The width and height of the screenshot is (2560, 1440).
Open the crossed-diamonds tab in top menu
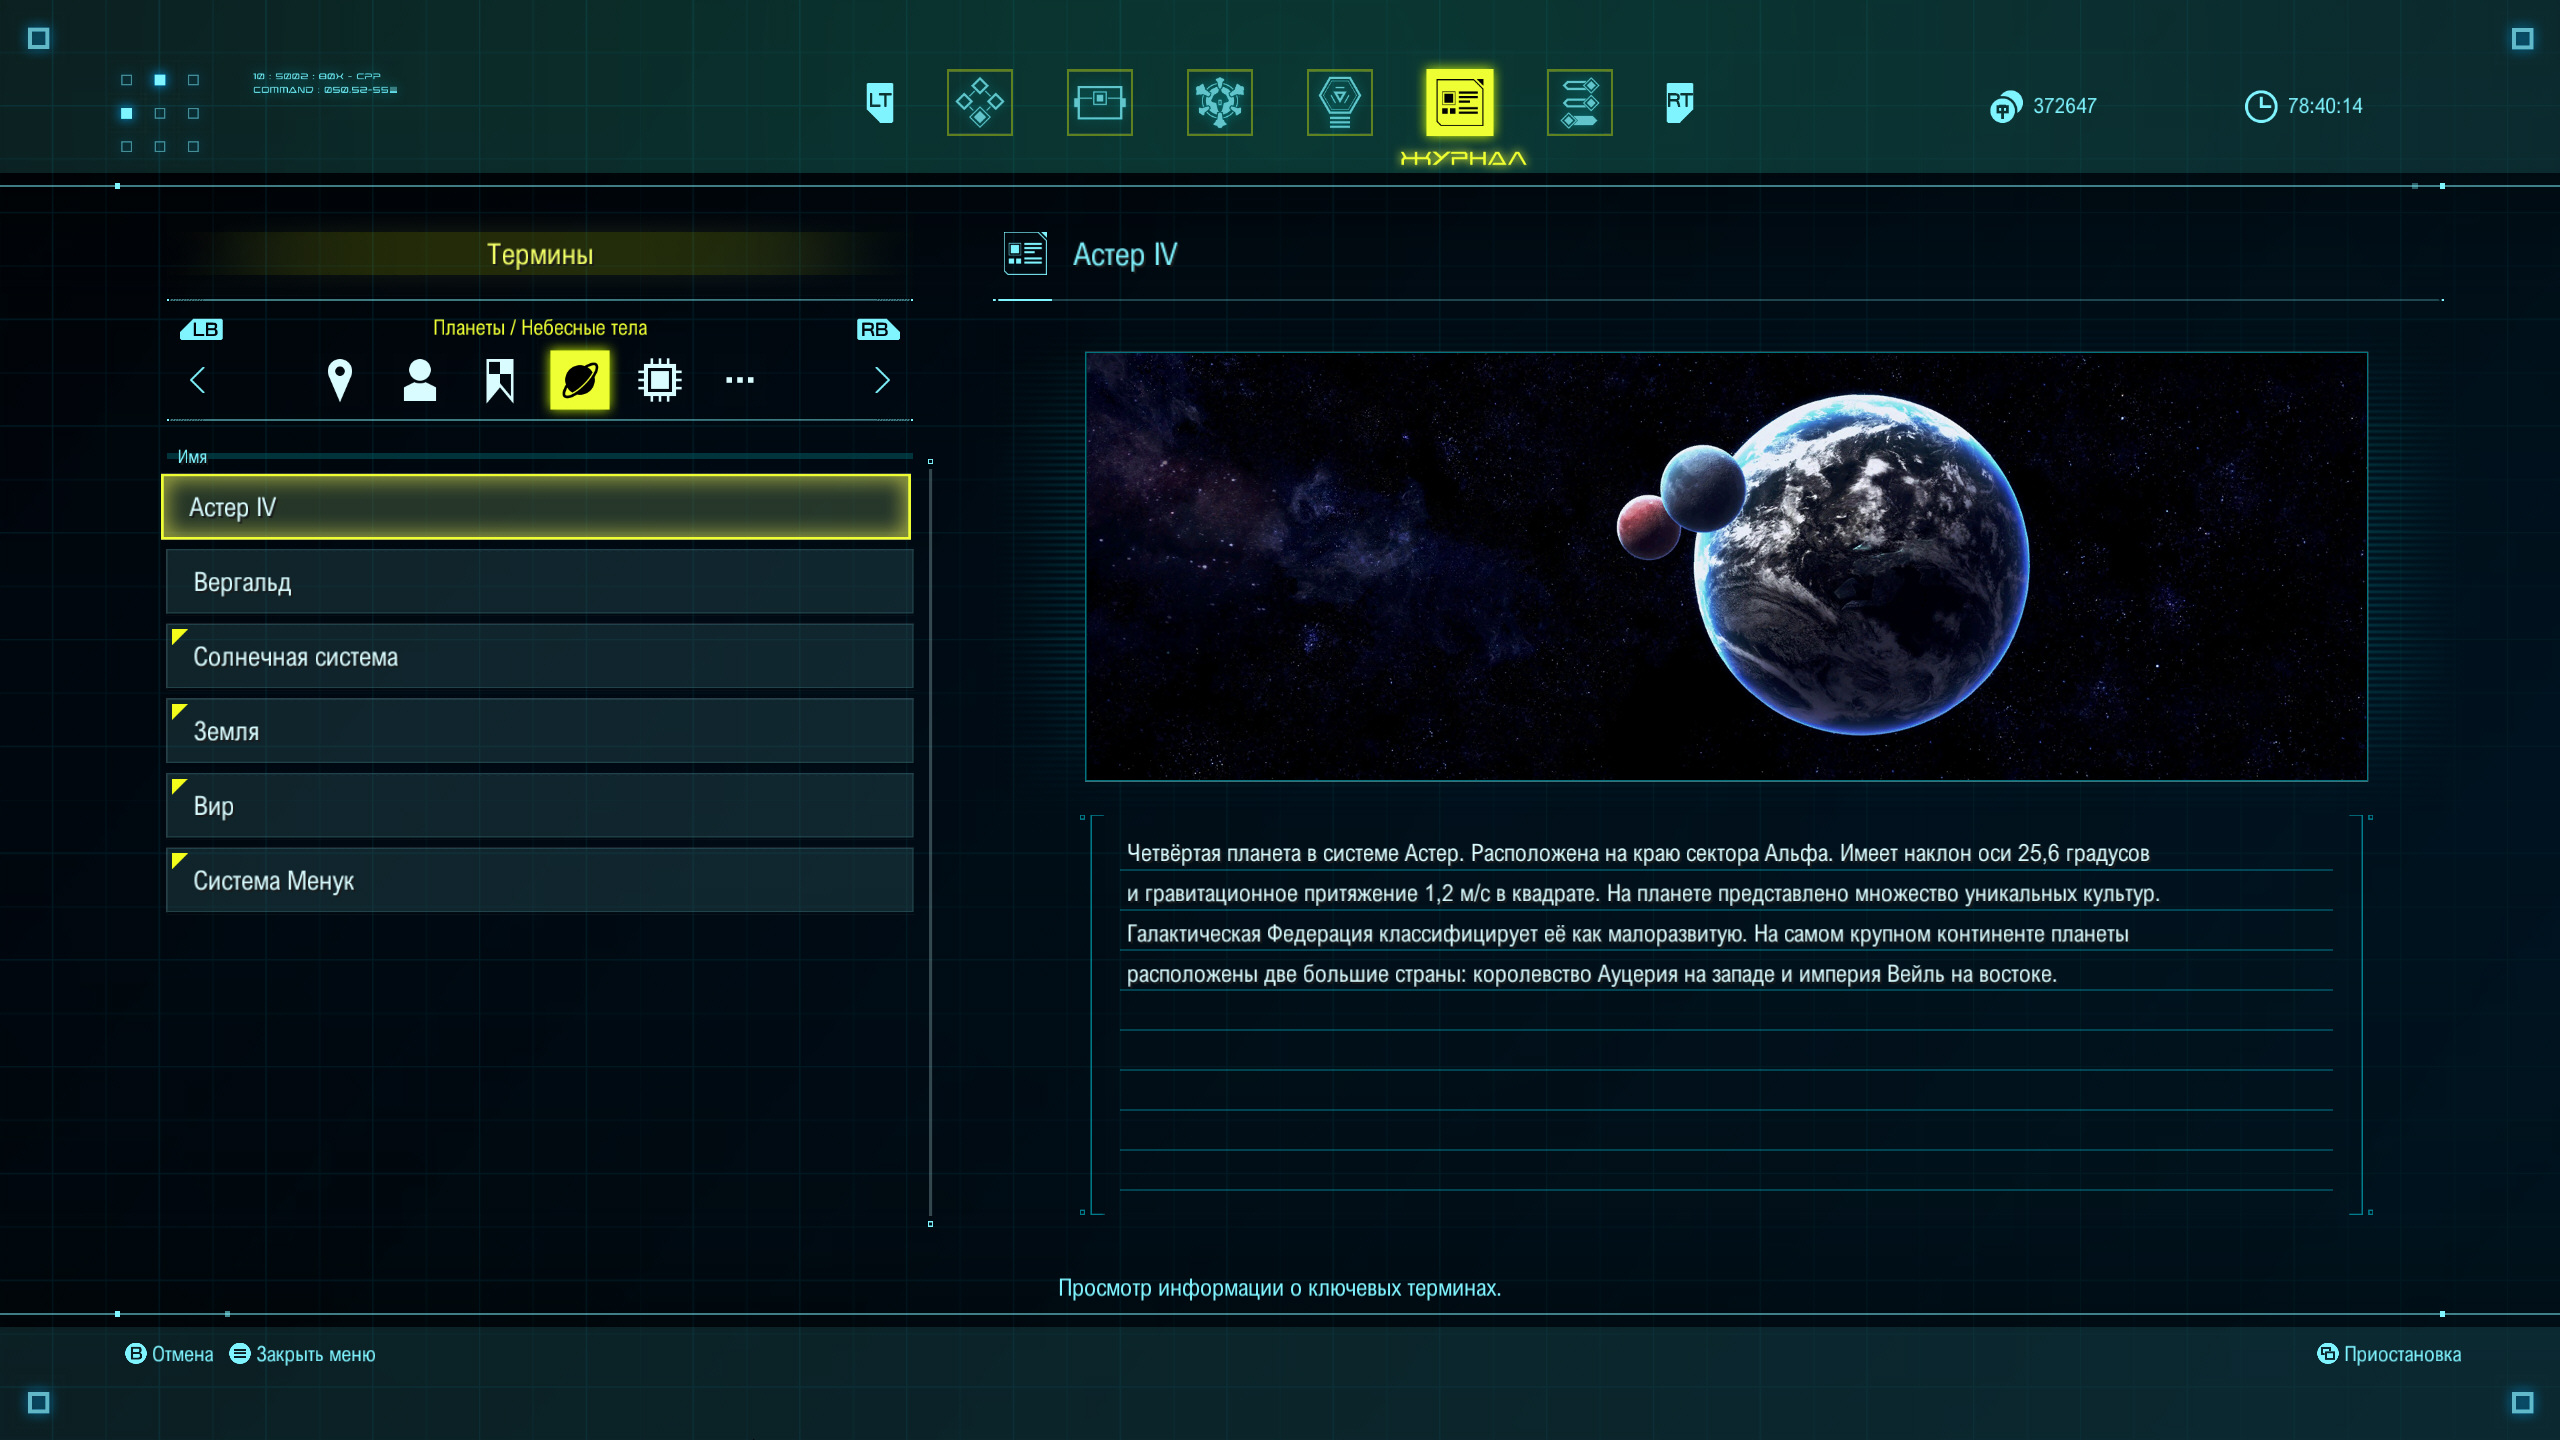tap(979, 102)
